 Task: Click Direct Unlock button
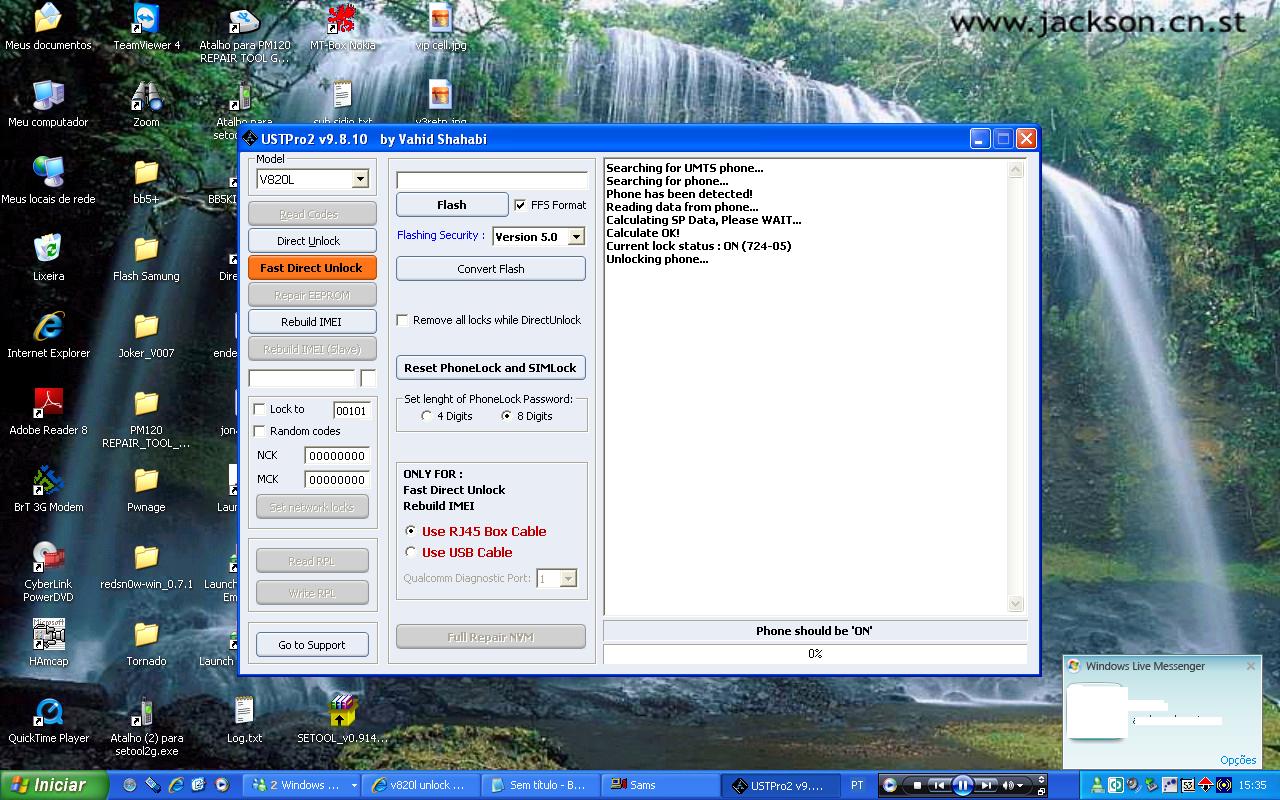point(312,241)
